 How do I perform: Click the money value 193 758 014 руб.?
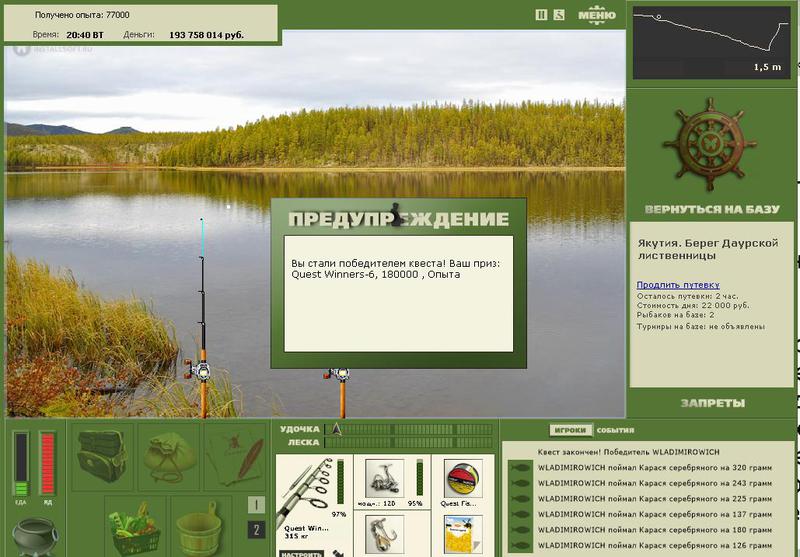206,35
